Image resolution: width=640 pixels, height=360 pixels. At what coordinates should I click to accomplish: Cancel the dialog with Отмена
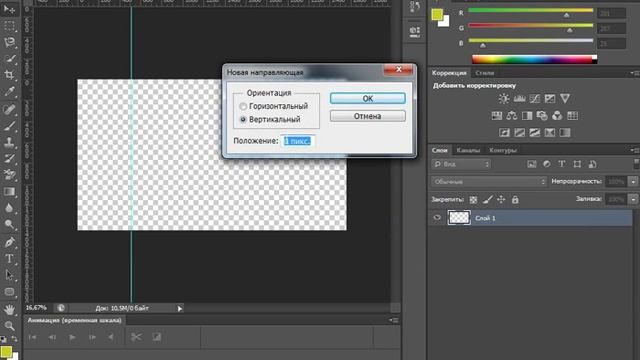point(367,116)
